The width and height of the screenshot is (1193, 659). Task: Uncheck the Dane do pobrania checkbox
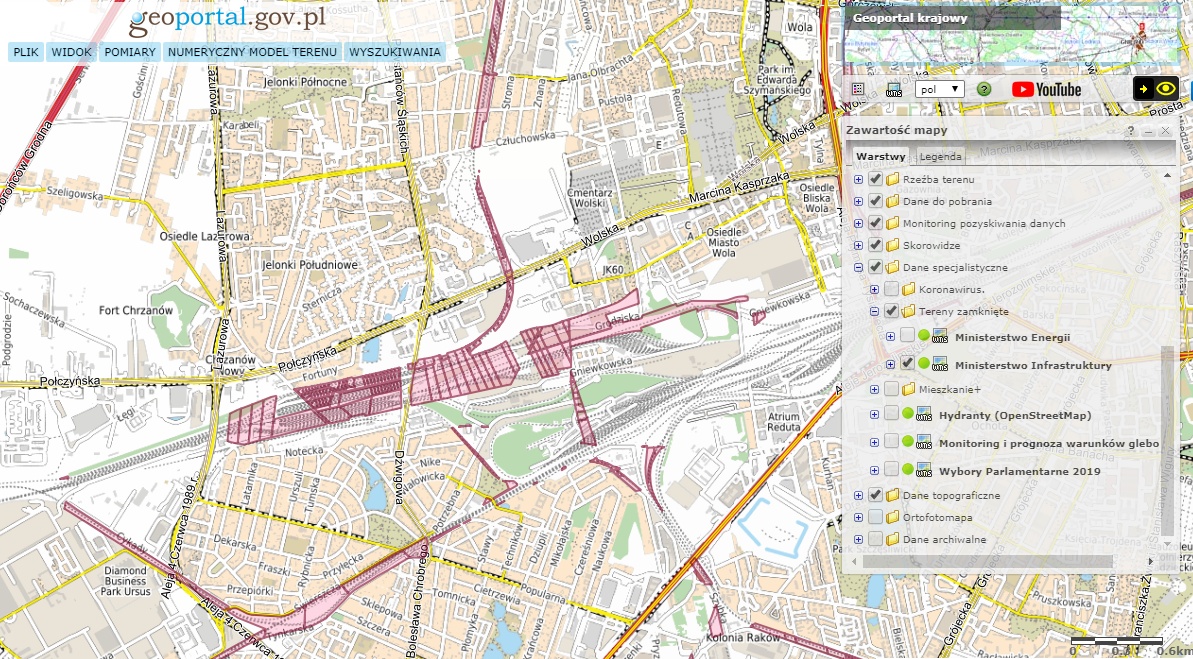click(x=875, y=202)
